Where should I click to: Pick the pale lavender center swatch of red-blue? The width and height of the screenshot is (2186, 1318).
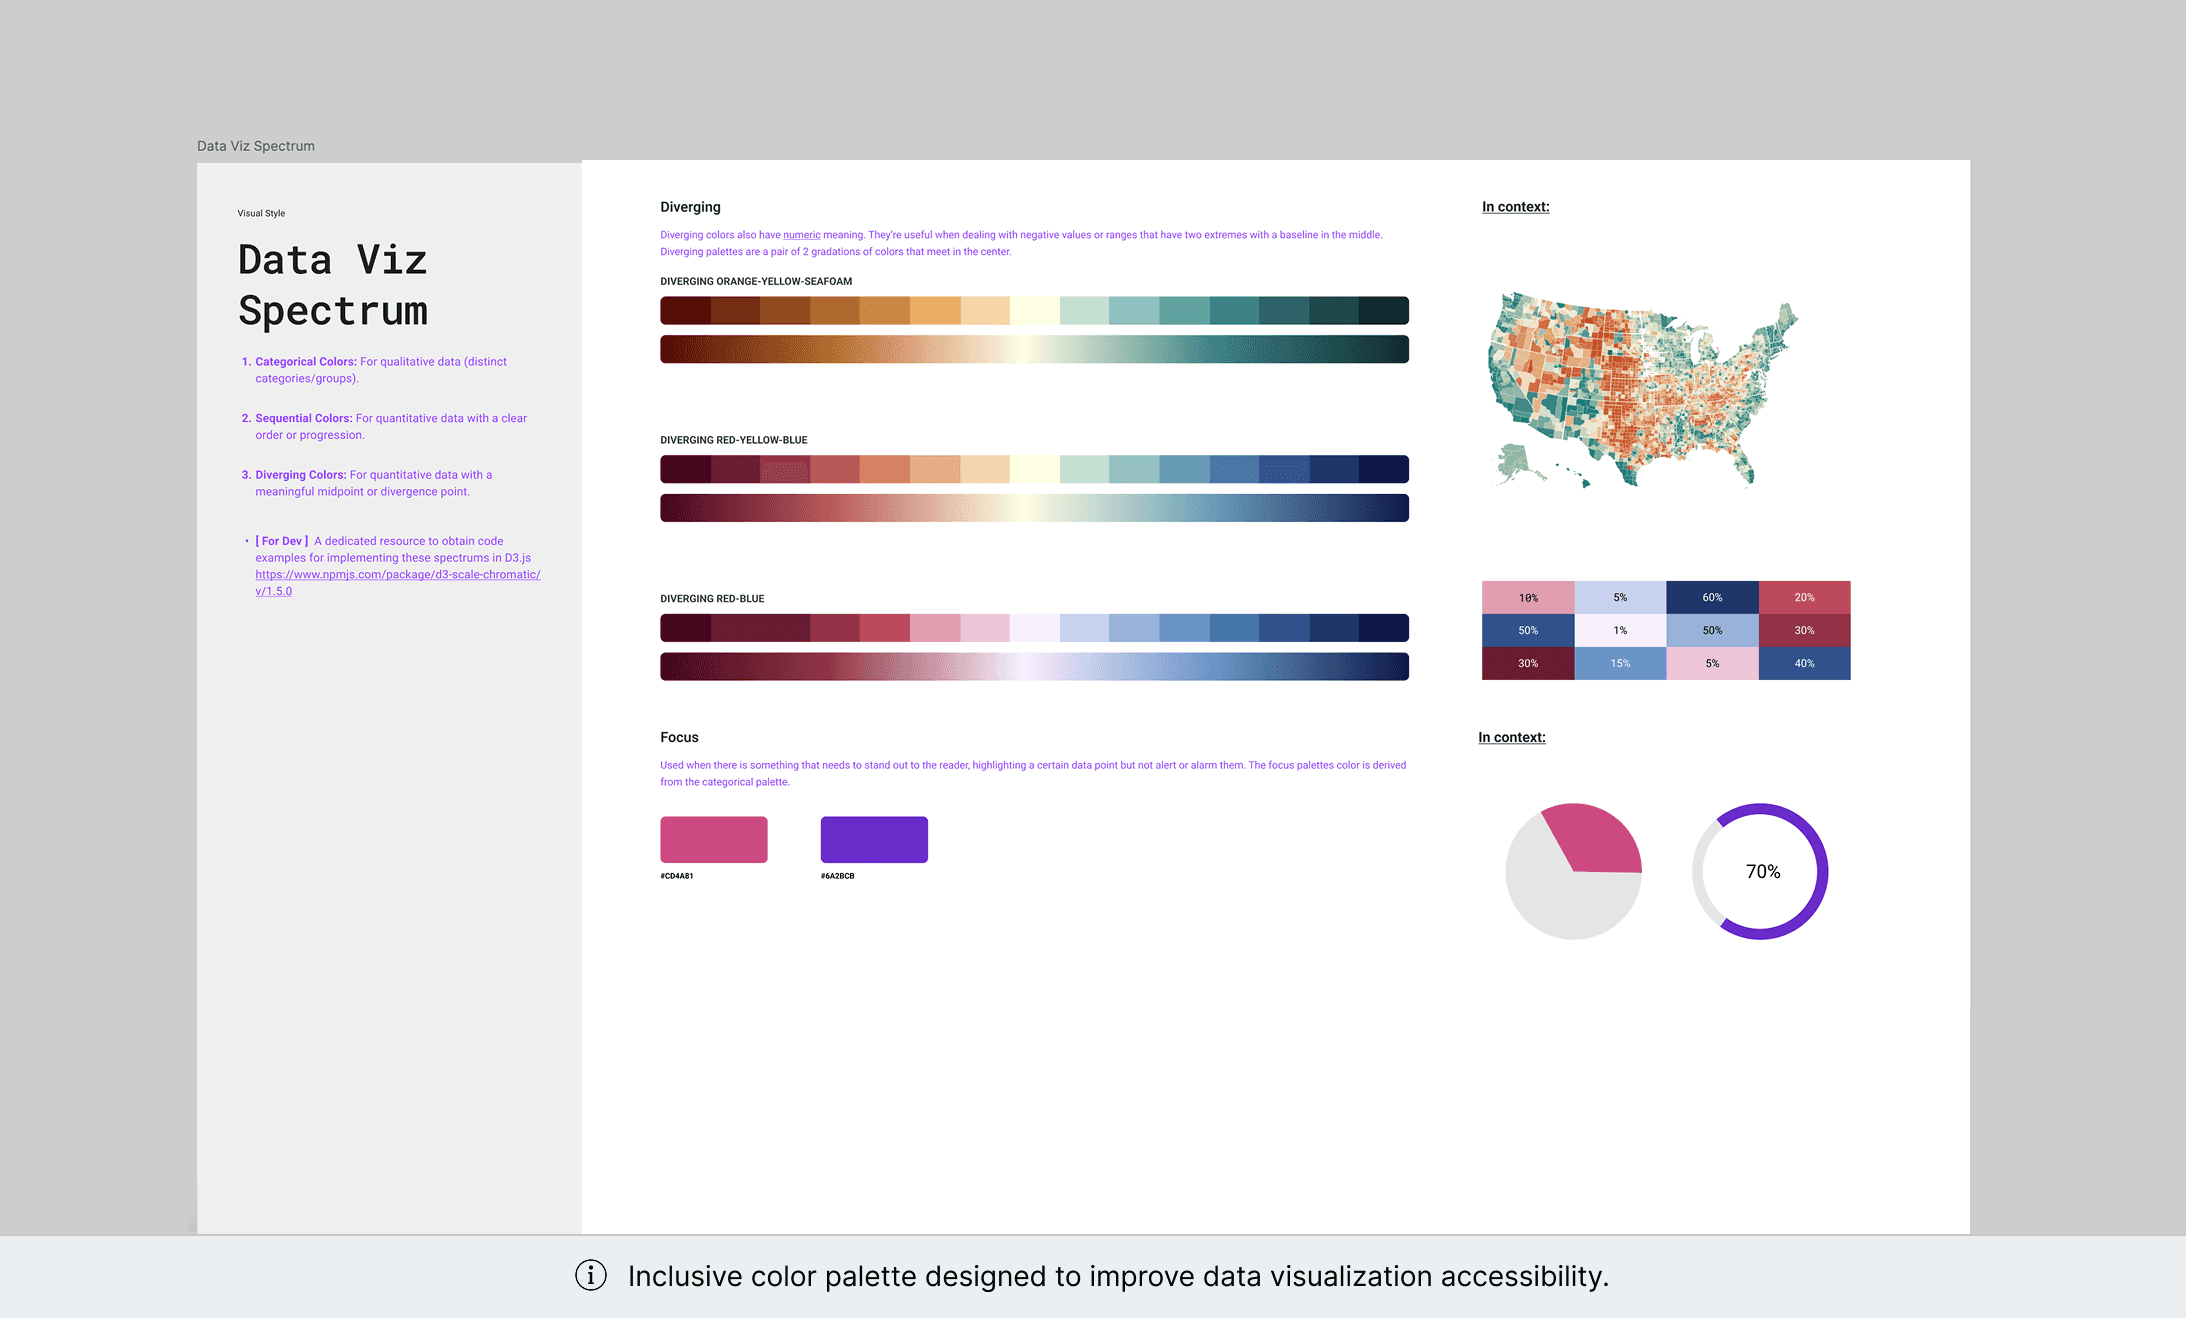tap(1035, 628)
